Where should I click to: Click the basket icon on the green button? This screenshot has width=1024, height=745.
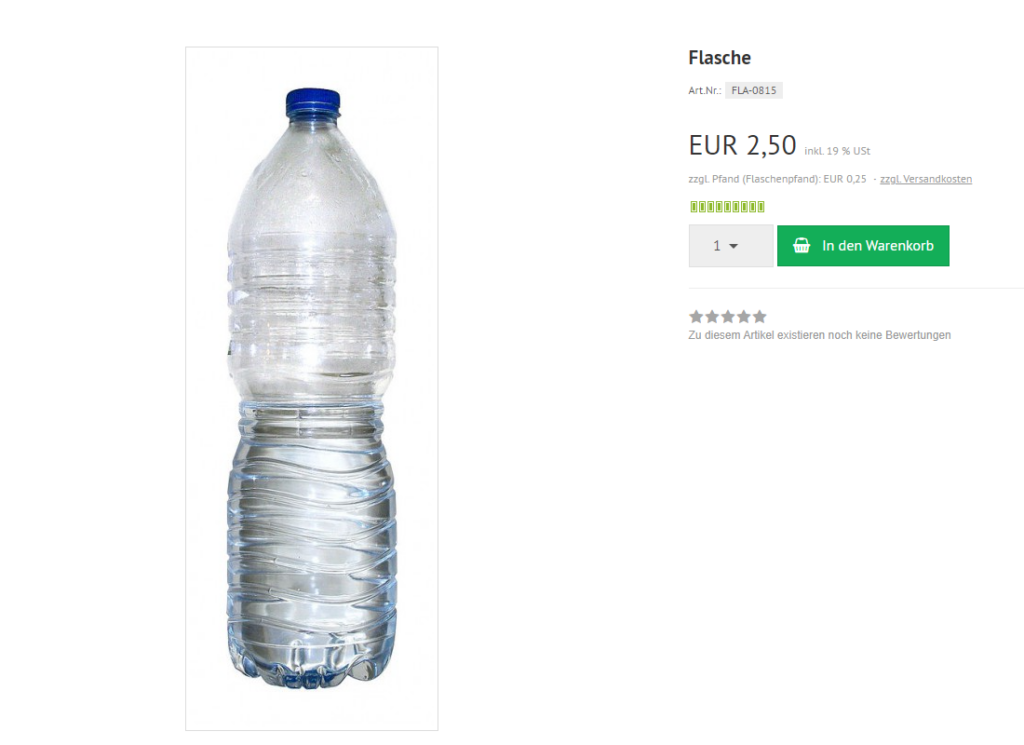[801, 246]
